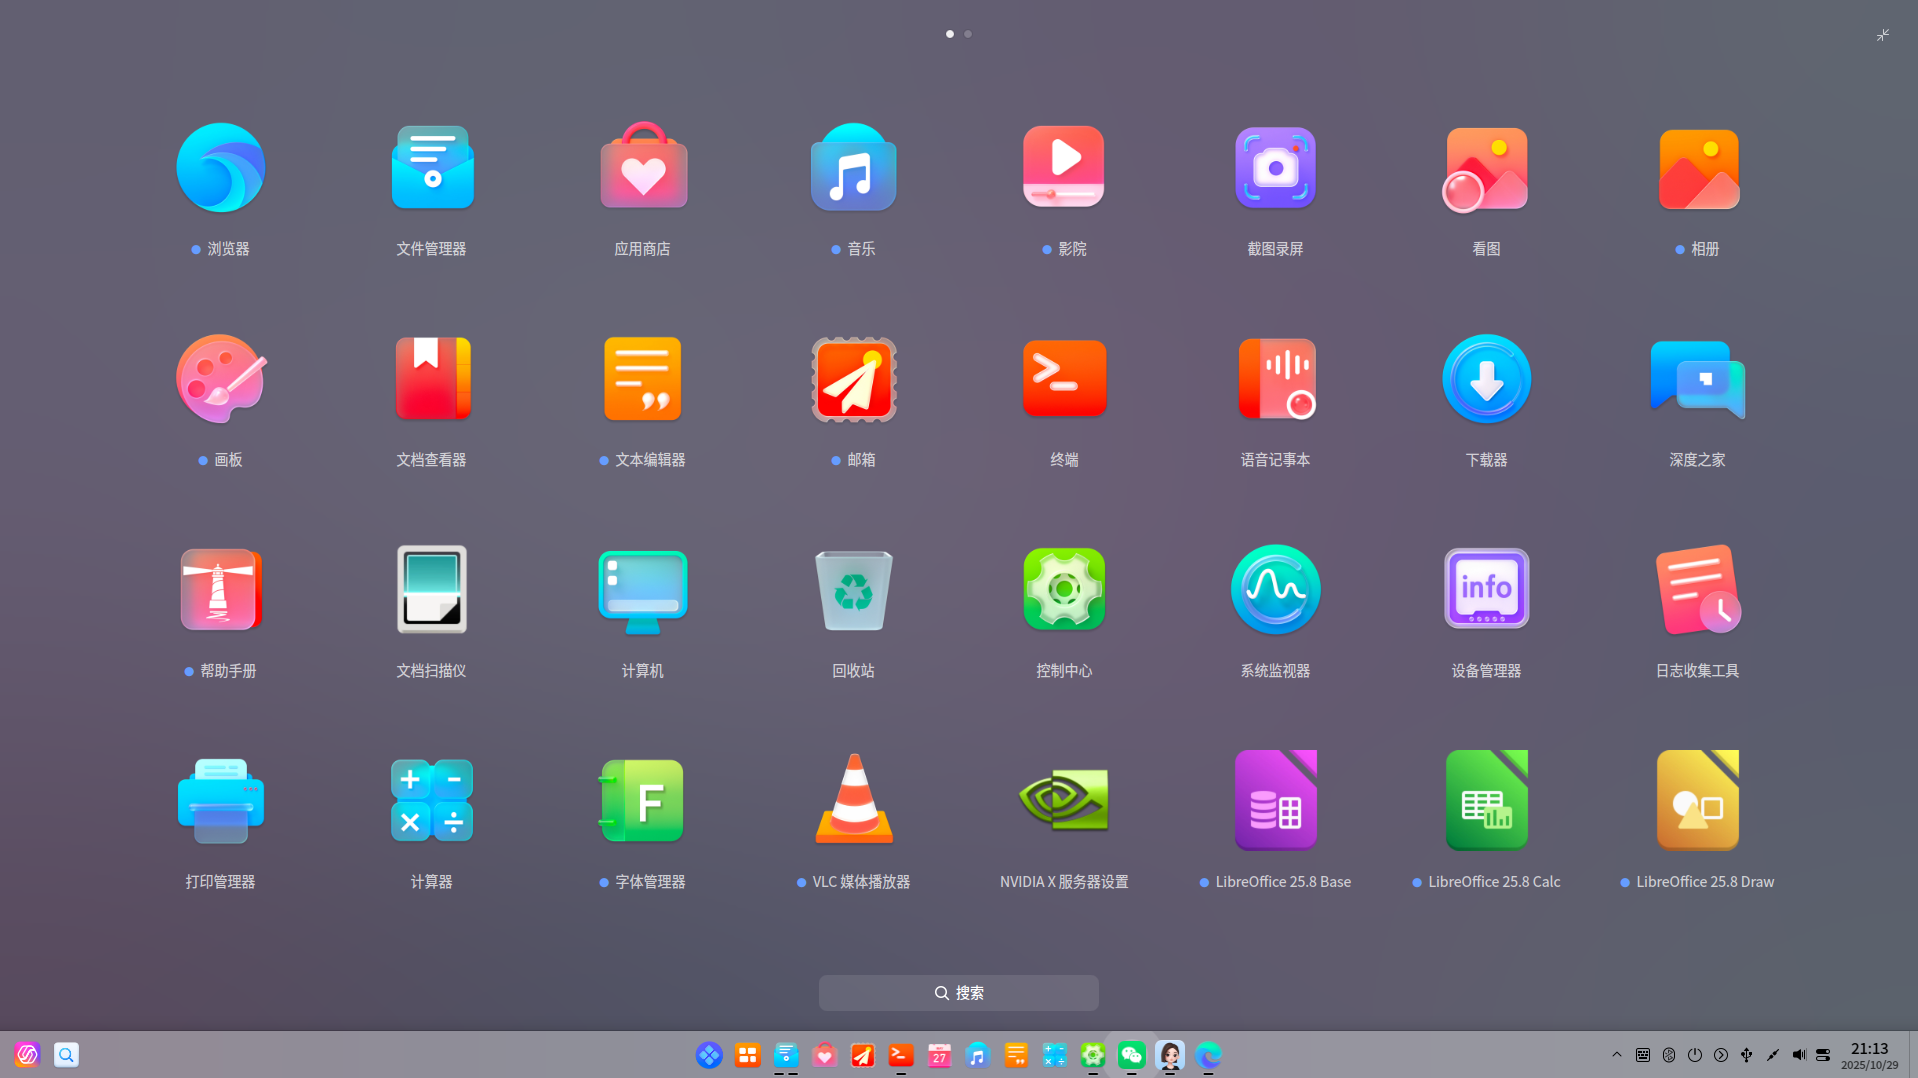Launch 控制中心 control center

point(1064,590)
